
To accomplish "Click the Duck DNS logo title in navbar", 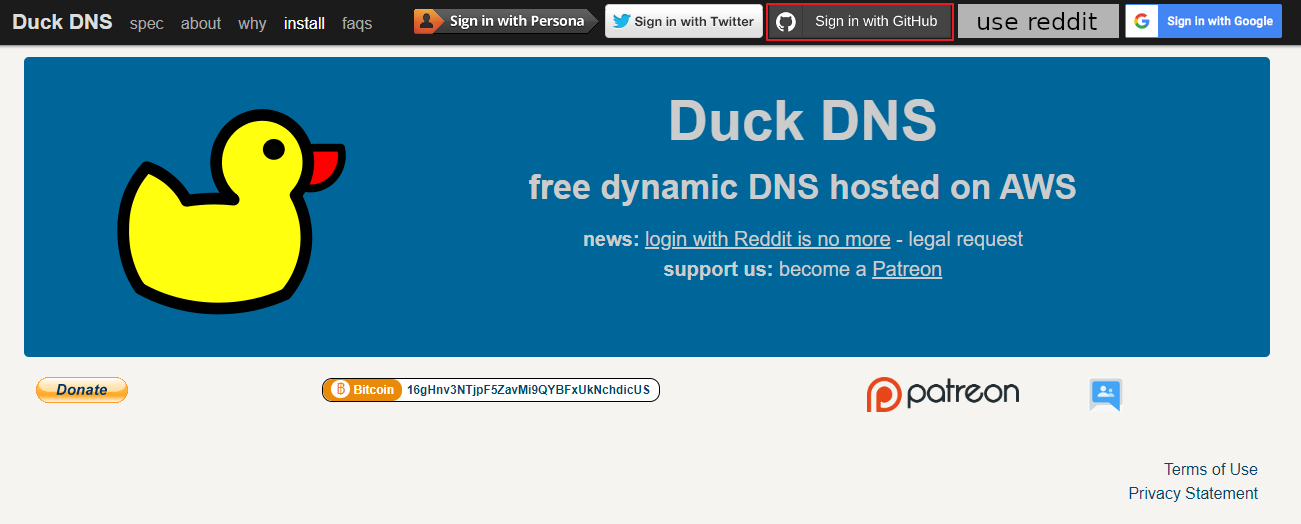I will [62, 22].
